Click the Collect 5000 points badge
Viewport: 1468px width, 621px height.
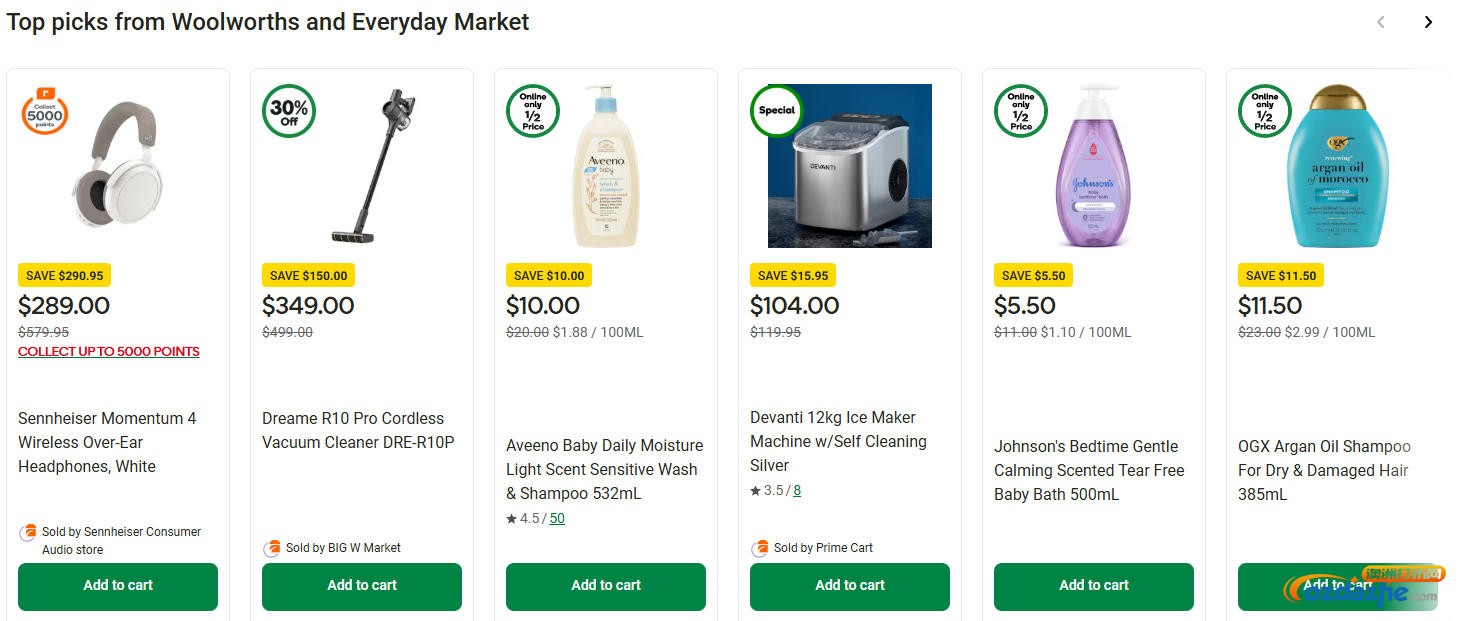(x=45, y=114)
